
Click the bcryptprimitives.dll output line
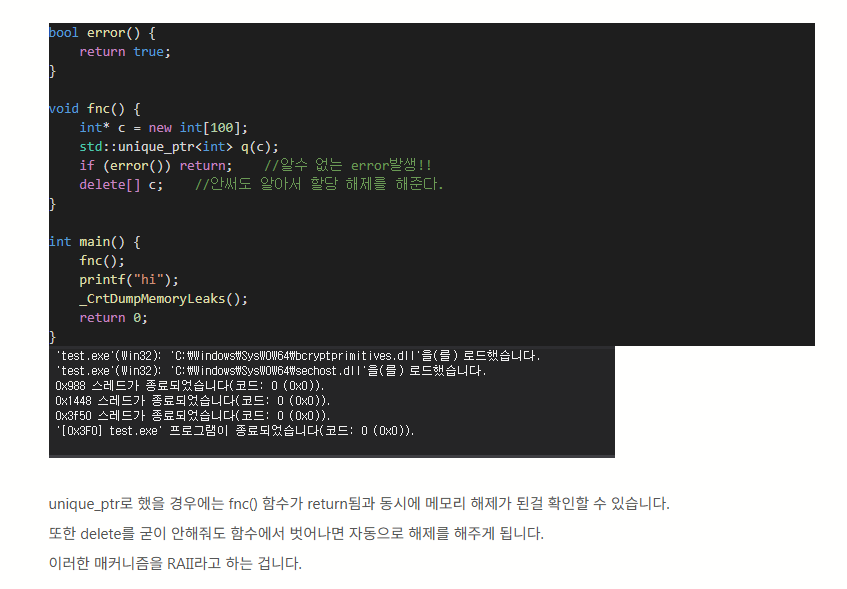[298, 356]
